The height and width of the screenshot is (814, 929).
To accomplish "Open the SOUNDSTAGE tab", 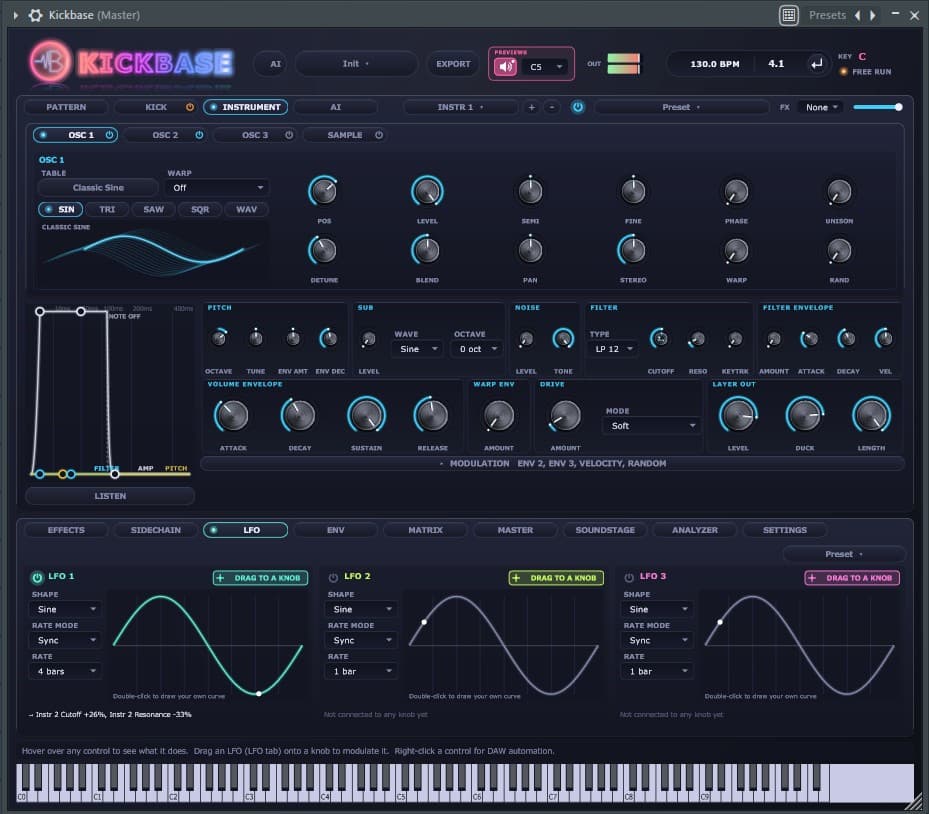I will 605,530.
